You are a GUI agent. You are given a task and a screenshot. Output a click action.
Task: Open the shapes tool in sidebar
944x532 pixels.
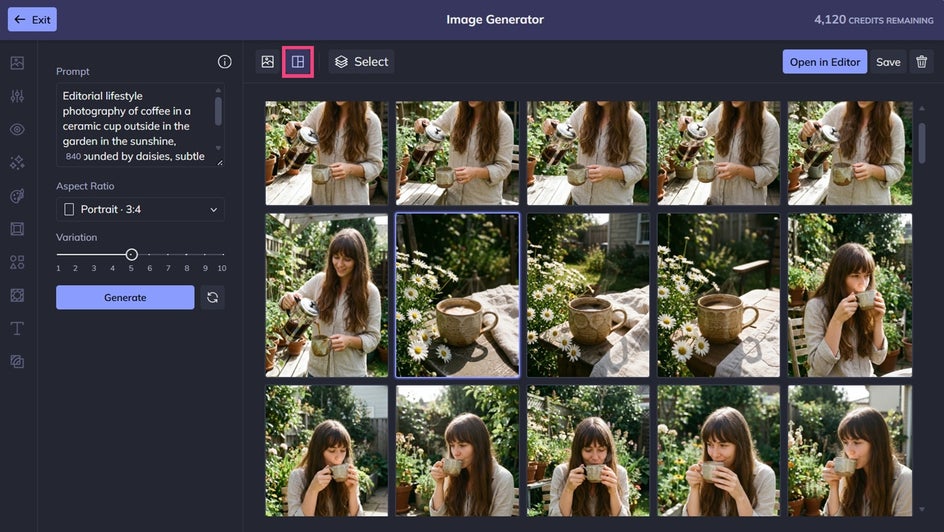17,262
